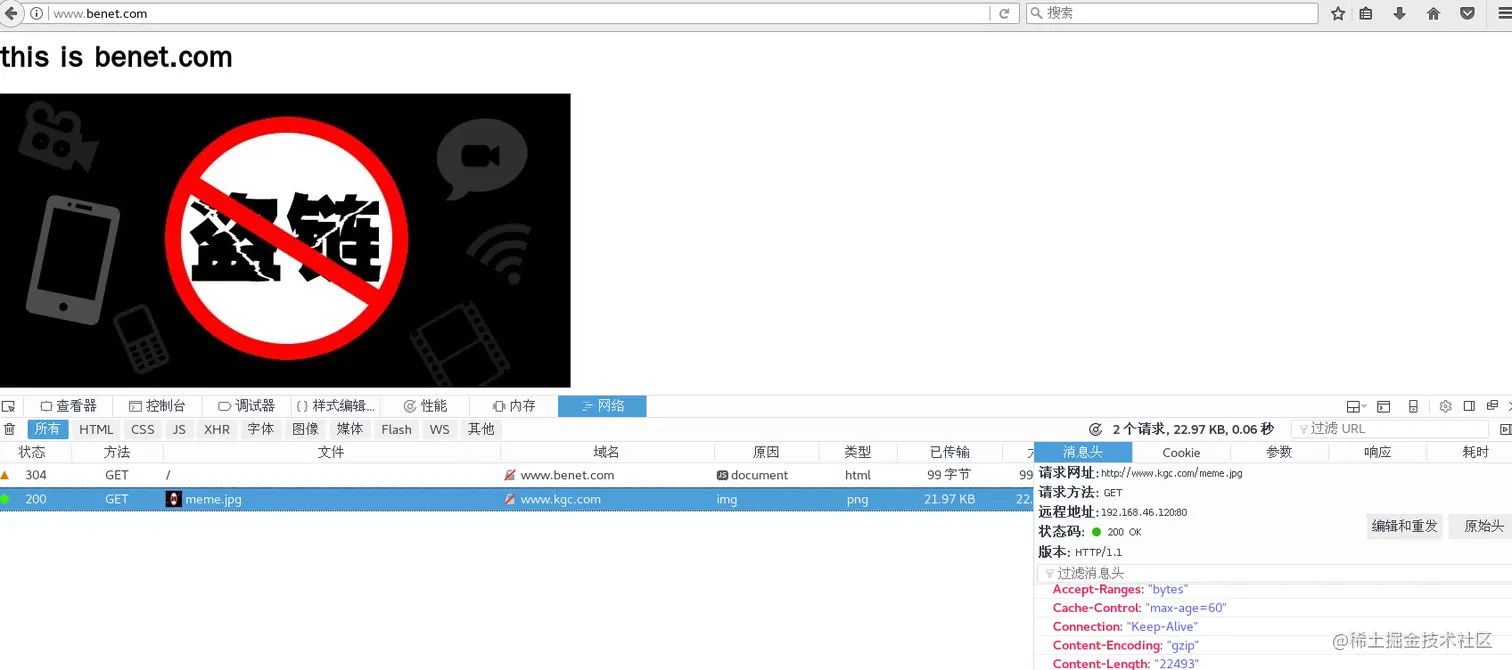
Task: Open the toolbox docking dropdown arrow
Action: click(1362, 405)
